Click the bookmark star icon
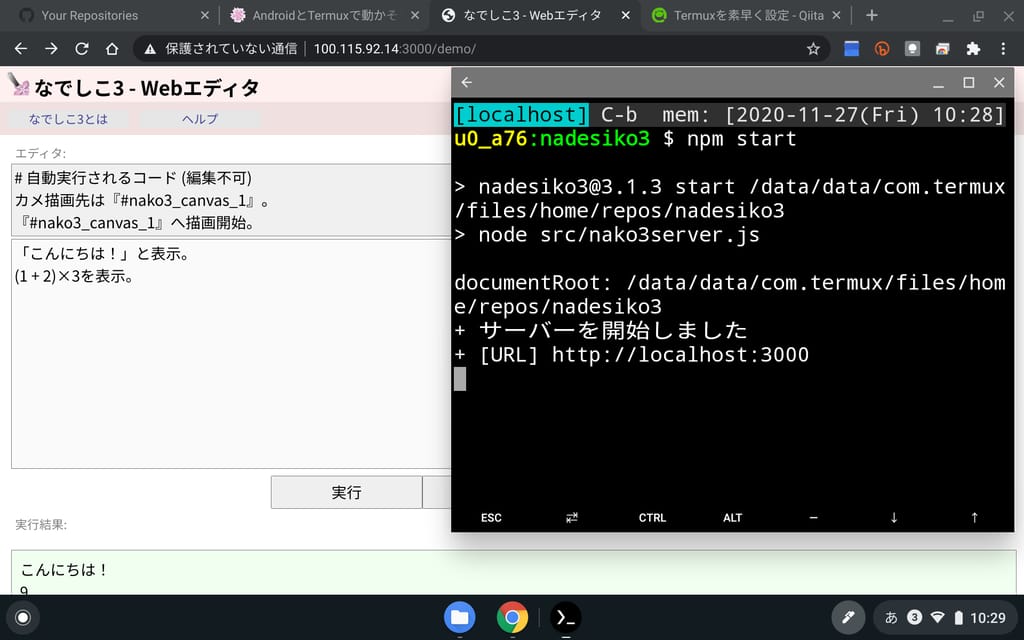 (812, 48)
